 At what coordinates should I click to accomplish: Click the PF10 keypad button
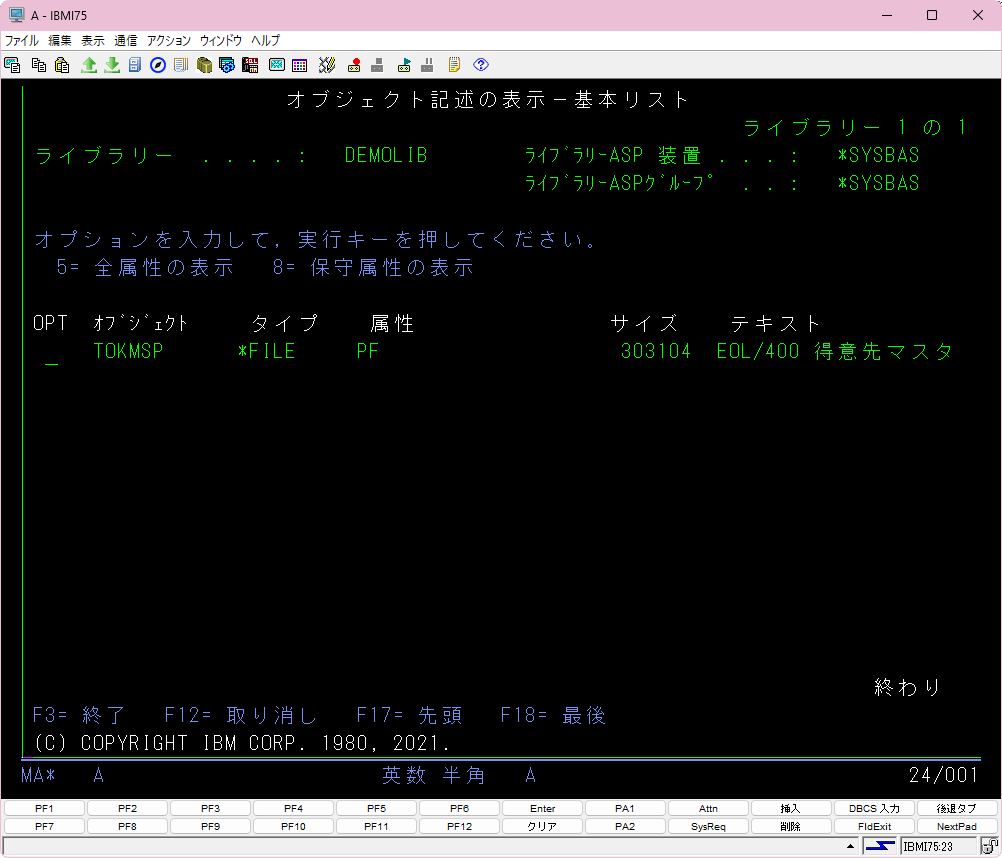pos(293,826)
